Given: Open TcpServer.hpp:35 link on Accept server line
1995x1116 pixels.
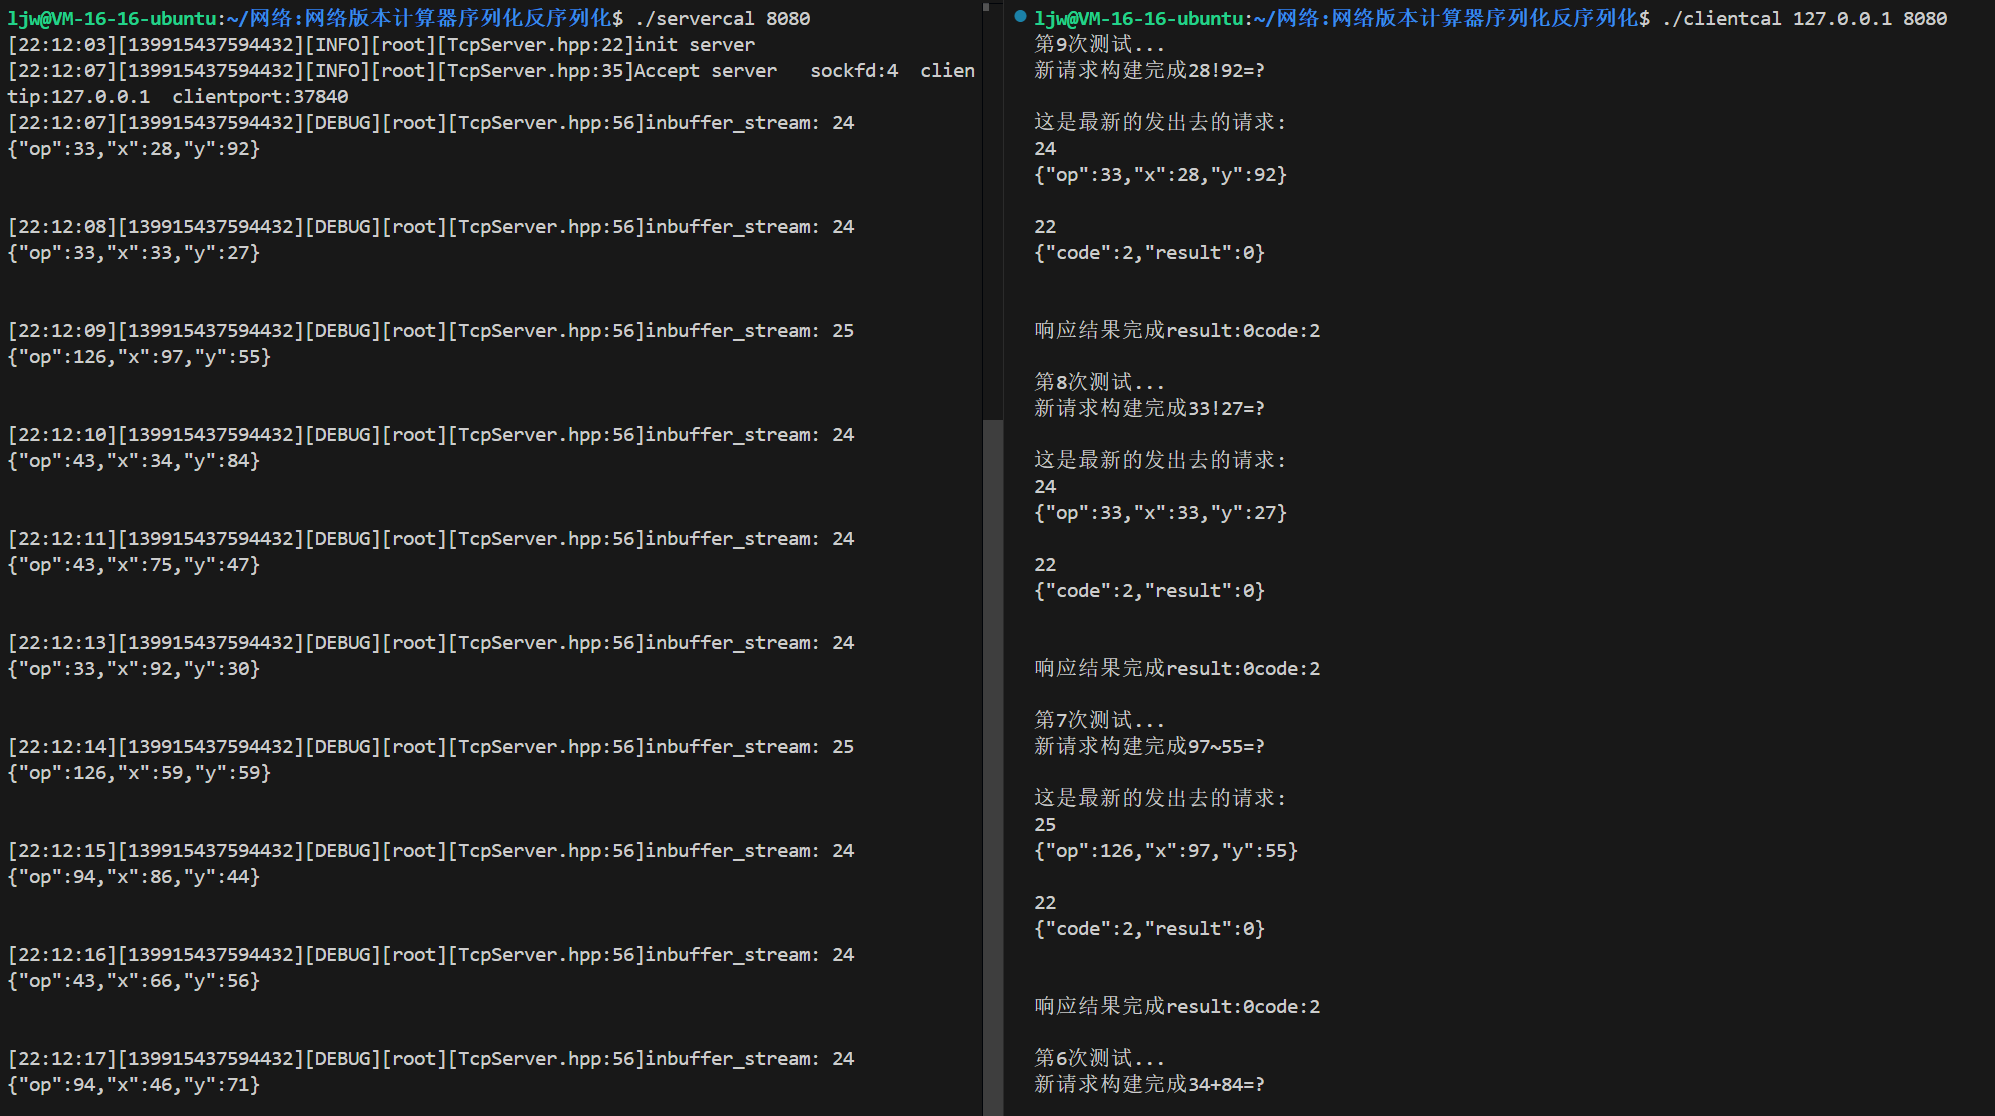Looking at the screenshot, I should click(x=534, y=71).
